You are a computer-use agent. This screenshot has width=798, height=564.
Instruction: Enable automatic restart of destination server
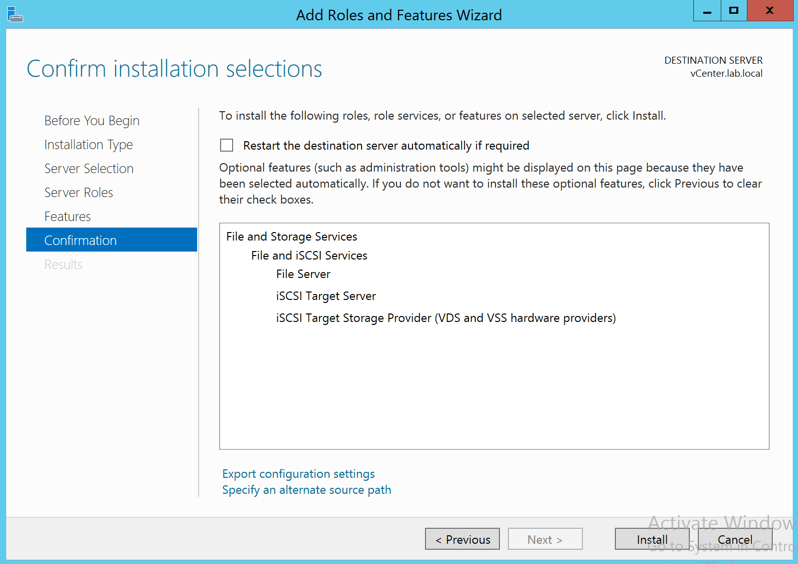(227, 145)
